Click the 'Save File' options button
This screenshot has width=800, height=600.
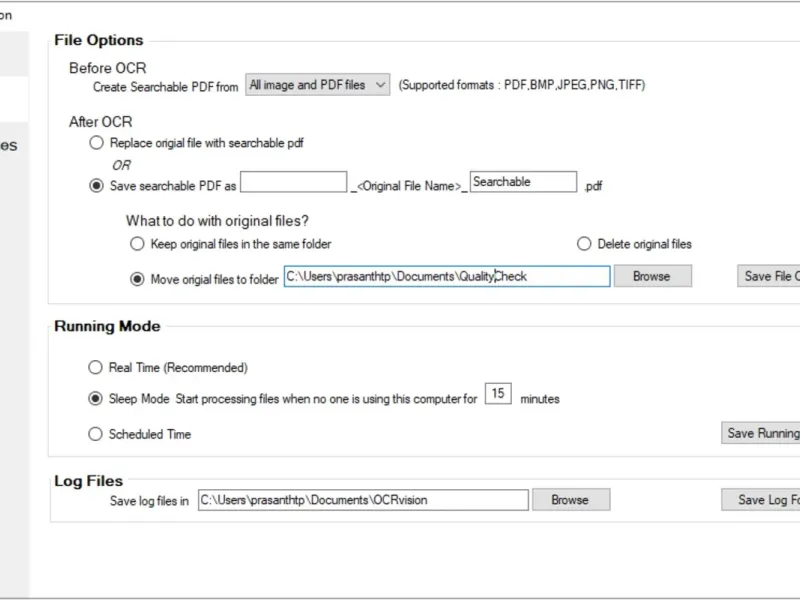(768, 276)
